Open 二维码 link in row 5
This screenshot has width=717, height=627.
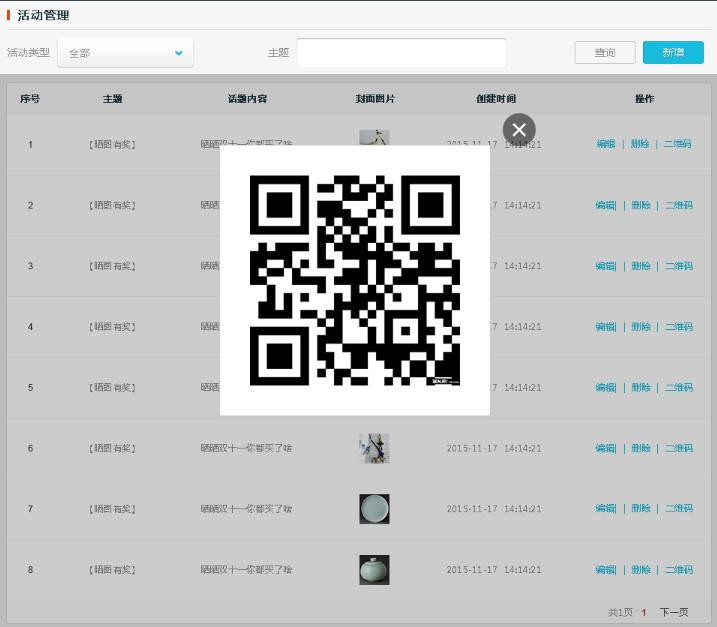pos(679,388)
